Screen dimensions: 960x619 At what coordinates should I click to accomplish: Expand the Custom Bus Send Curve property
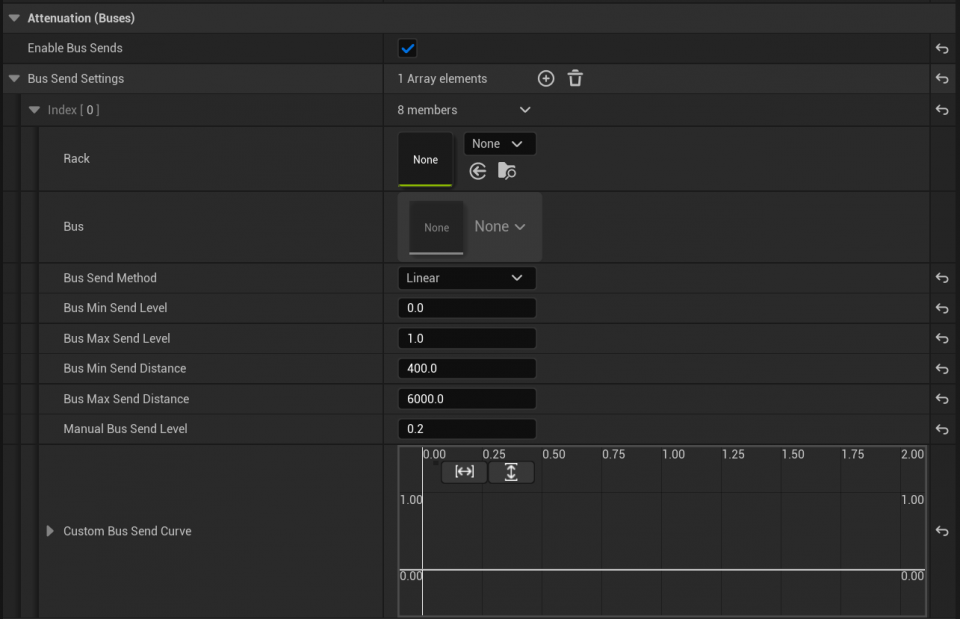tap(50, 531)
